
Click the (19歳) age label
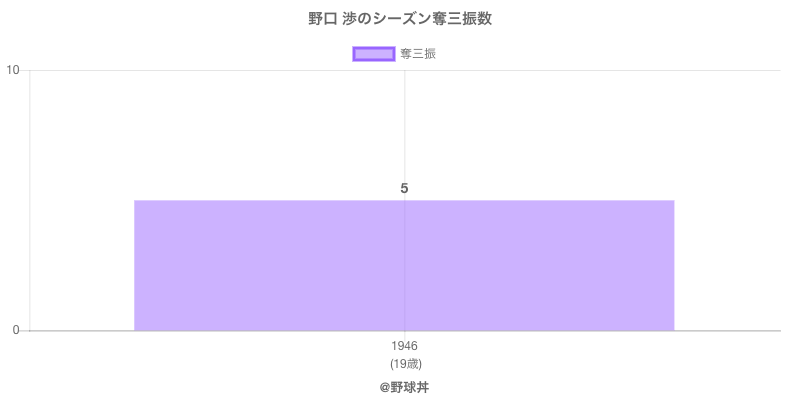(404, 363)
